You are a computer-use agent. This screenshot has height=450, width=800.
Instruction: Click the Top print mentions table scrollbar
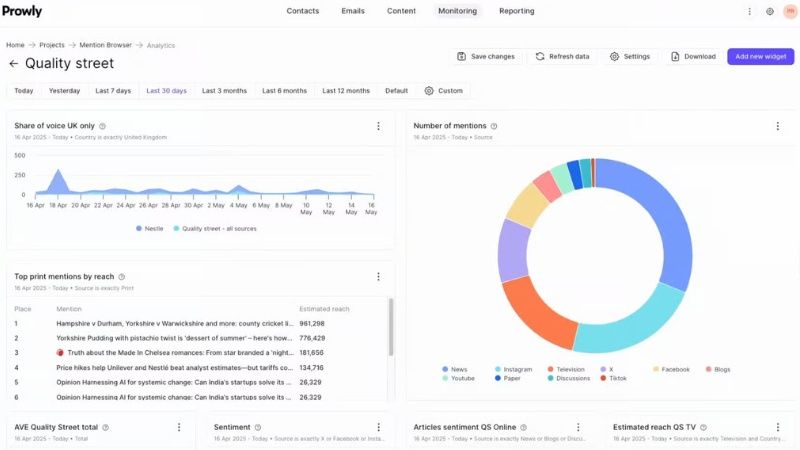click(x=391, y=327)
